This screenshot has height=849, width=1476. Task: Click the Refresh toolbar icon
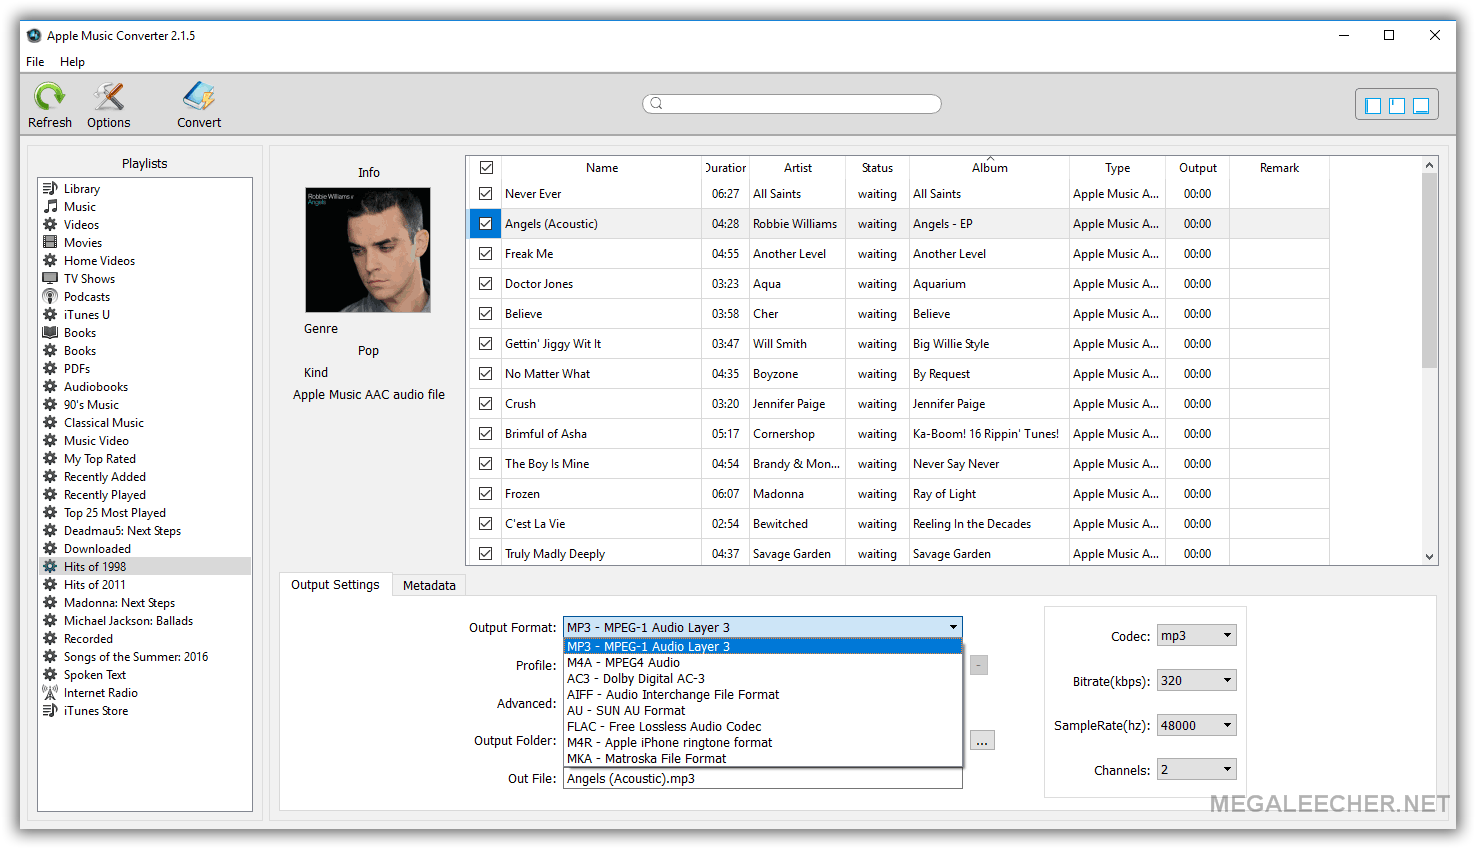tap(49, 96)
